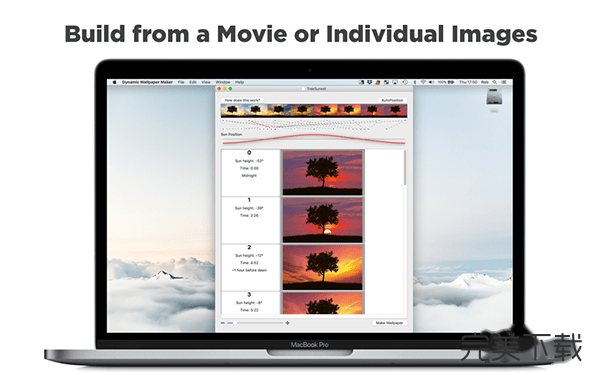
Task: Click the Wi-Fi status icon
Action: 423,82
